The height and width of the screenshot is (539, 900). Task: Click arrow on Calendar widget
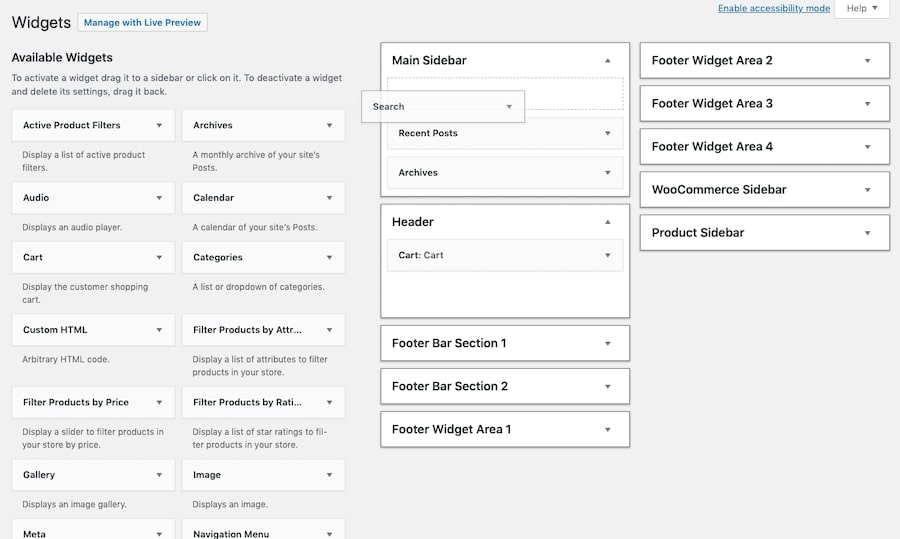(329, 198)
